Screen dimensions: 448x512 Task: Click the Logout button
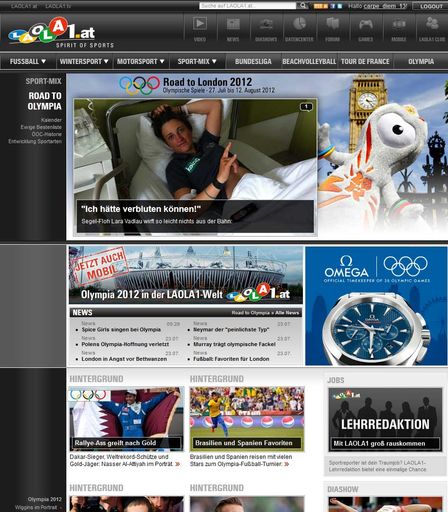(x=431, y=6)
